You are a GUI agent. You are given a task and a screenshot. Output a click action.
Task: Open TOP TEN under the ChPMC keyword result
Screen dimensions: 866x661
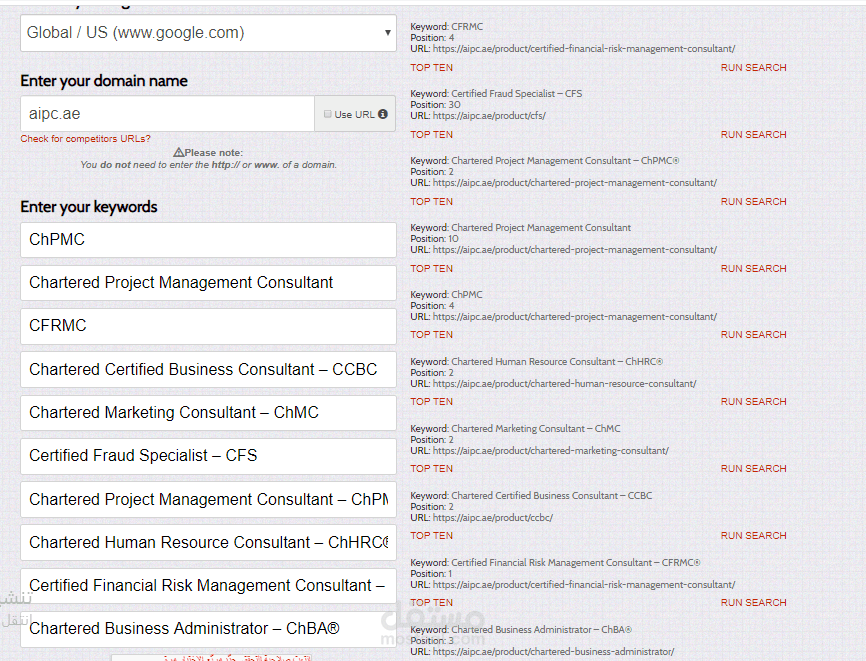(431, 335)
